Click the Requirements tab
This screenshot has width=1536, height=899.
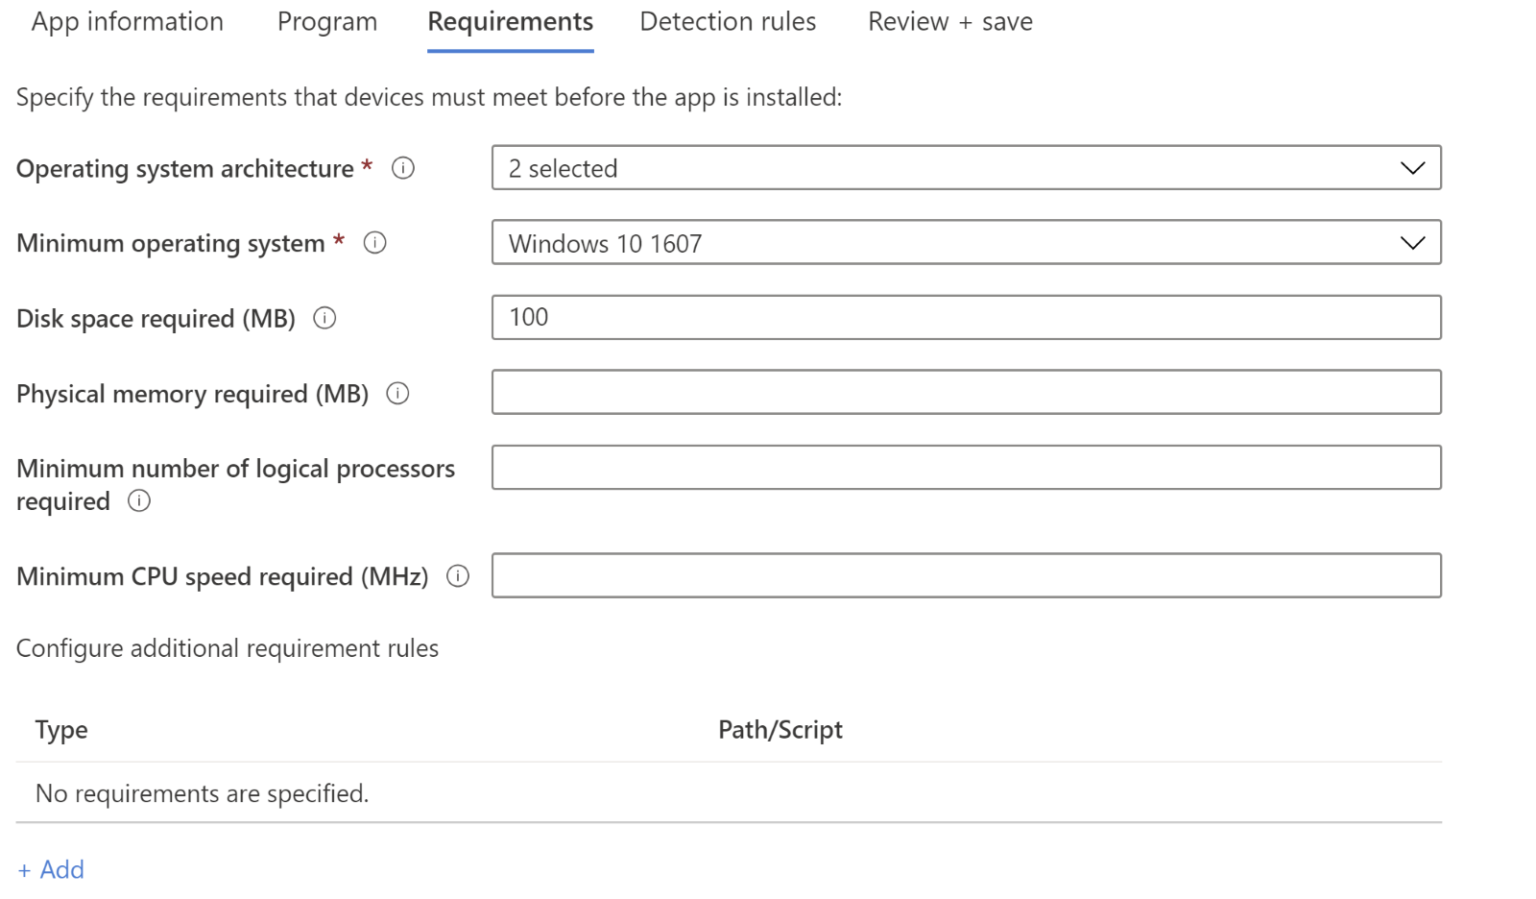pos(510,21)
